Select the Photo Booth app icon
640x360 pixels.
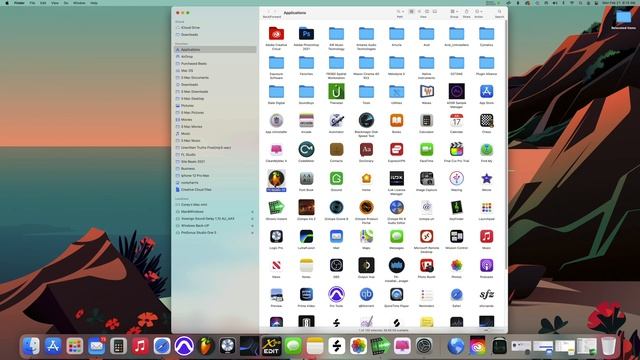[x=427, y=265]
